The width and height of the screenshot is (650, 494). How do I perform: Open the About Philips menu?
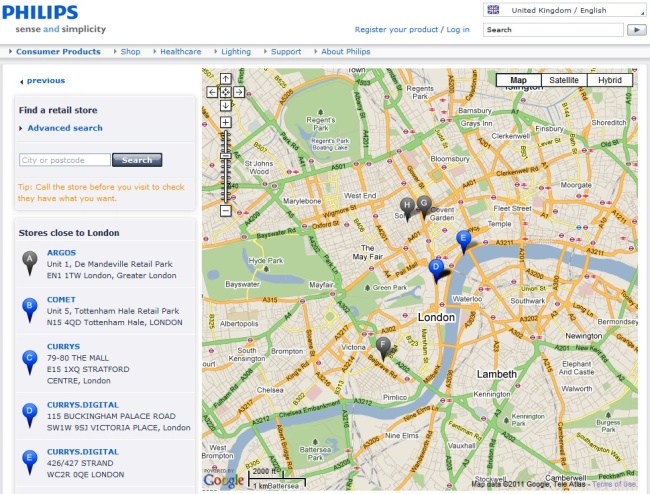tap(346, 51)
